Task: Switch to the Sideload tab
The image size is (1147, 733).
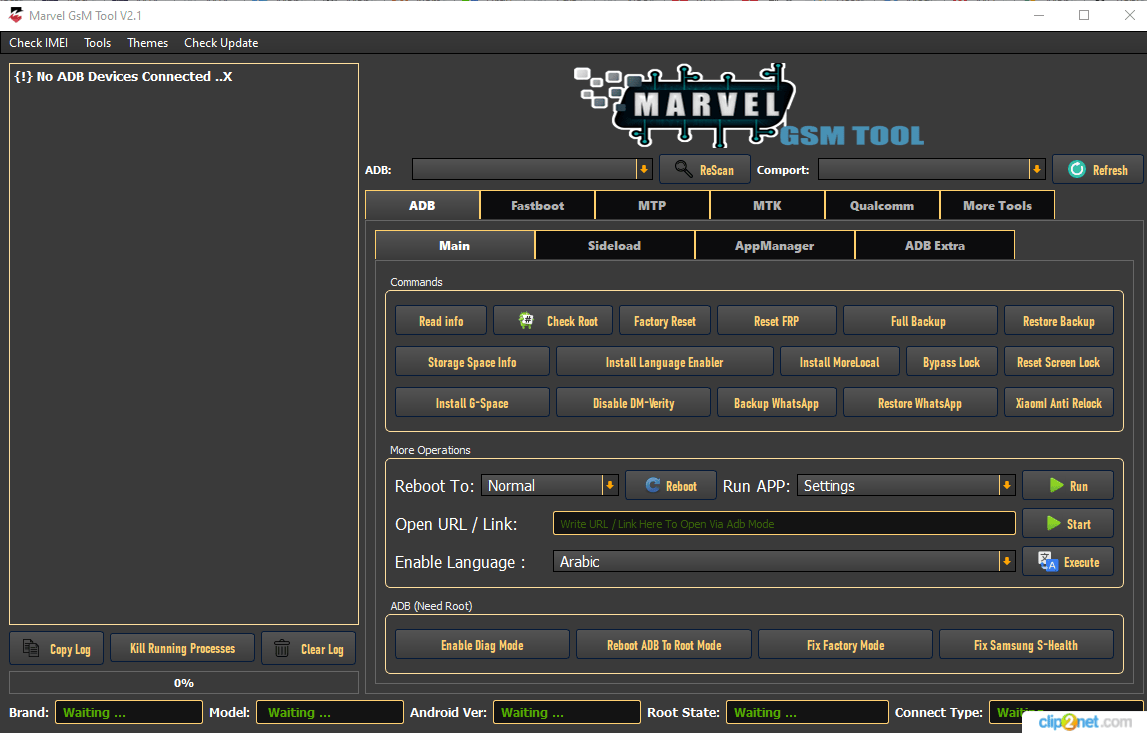Action: [614, 244]
